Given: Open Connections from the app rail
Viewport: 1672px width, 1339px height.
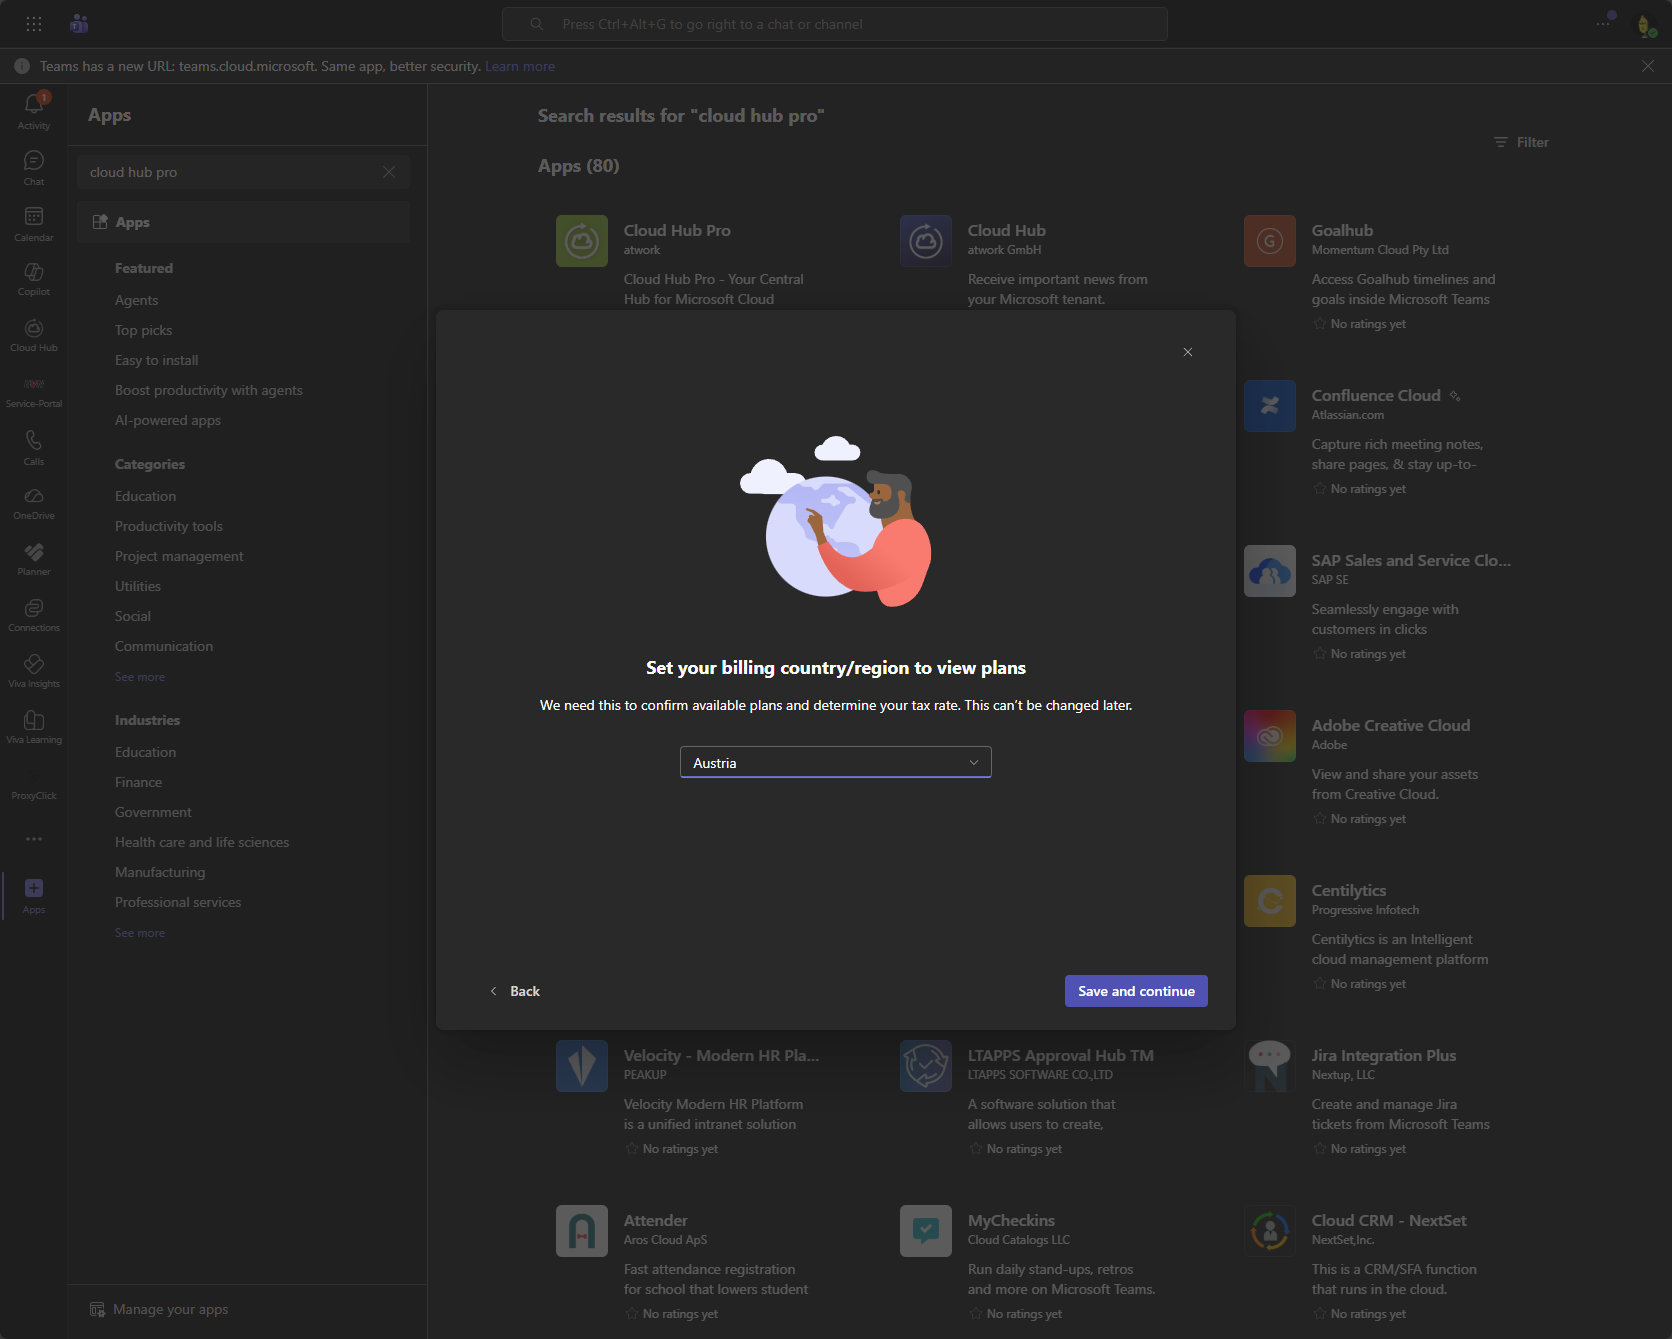Looking at the screenshot, I should (x=34, y=615).
